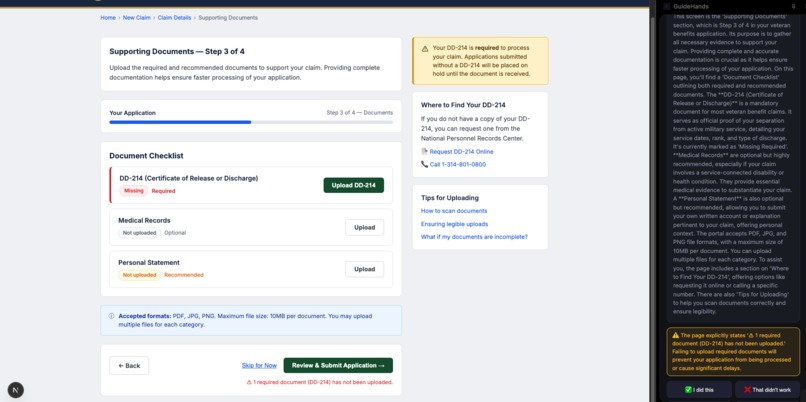Click That didn't work in GuideHands

pyautogui.click(x=767, y=390)
